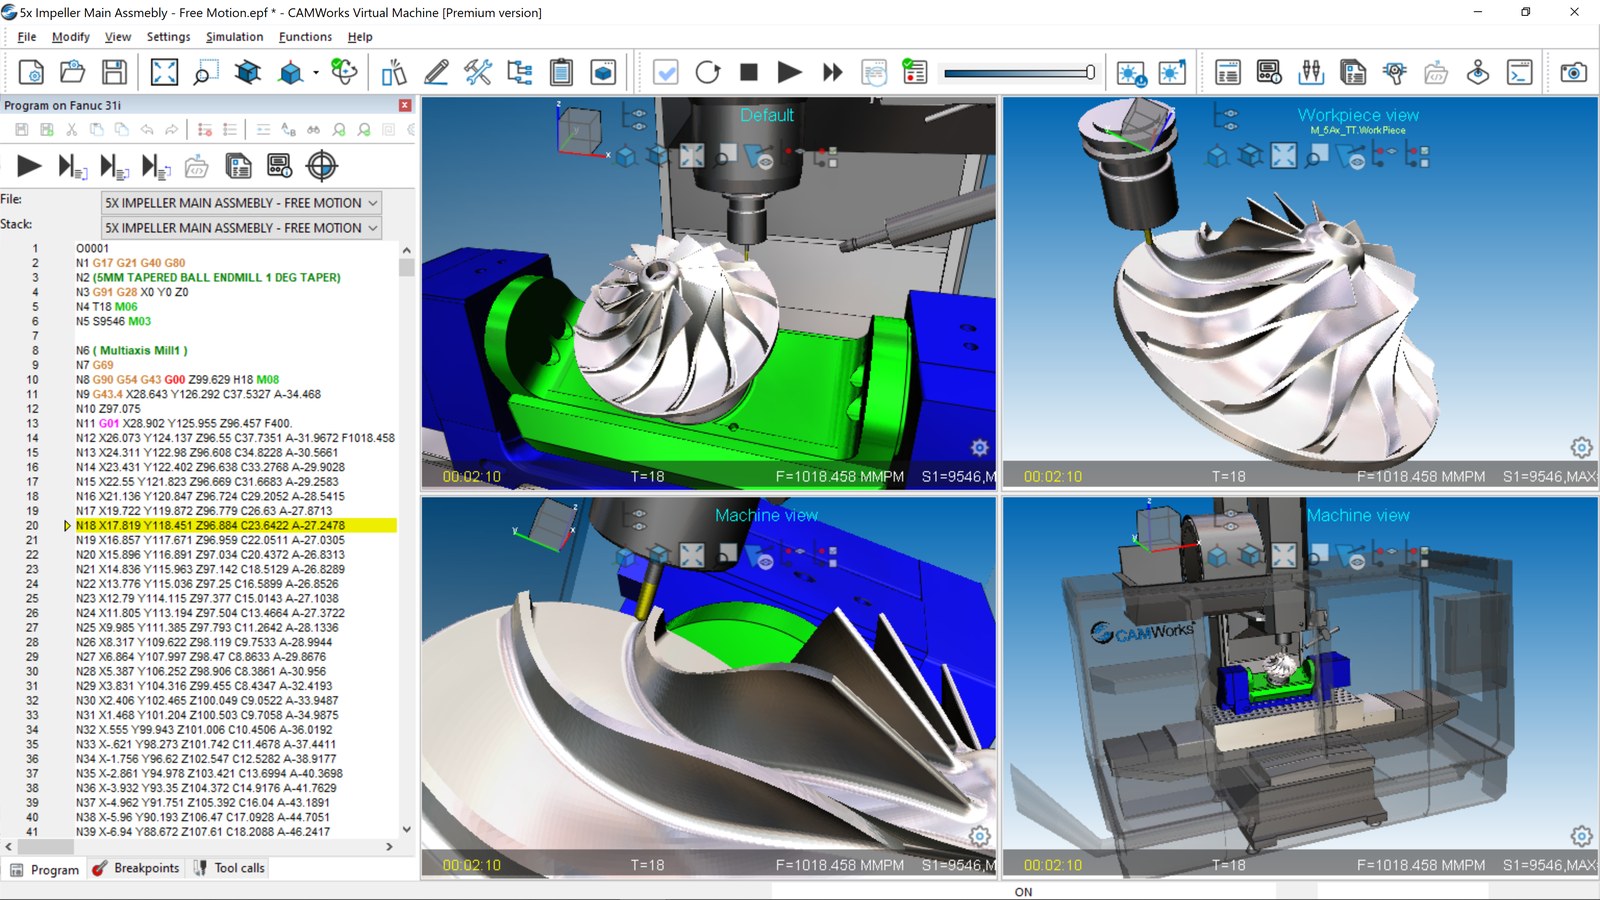Open the dropdown arrow next to the isometric view cube

(x=316, y=72)
